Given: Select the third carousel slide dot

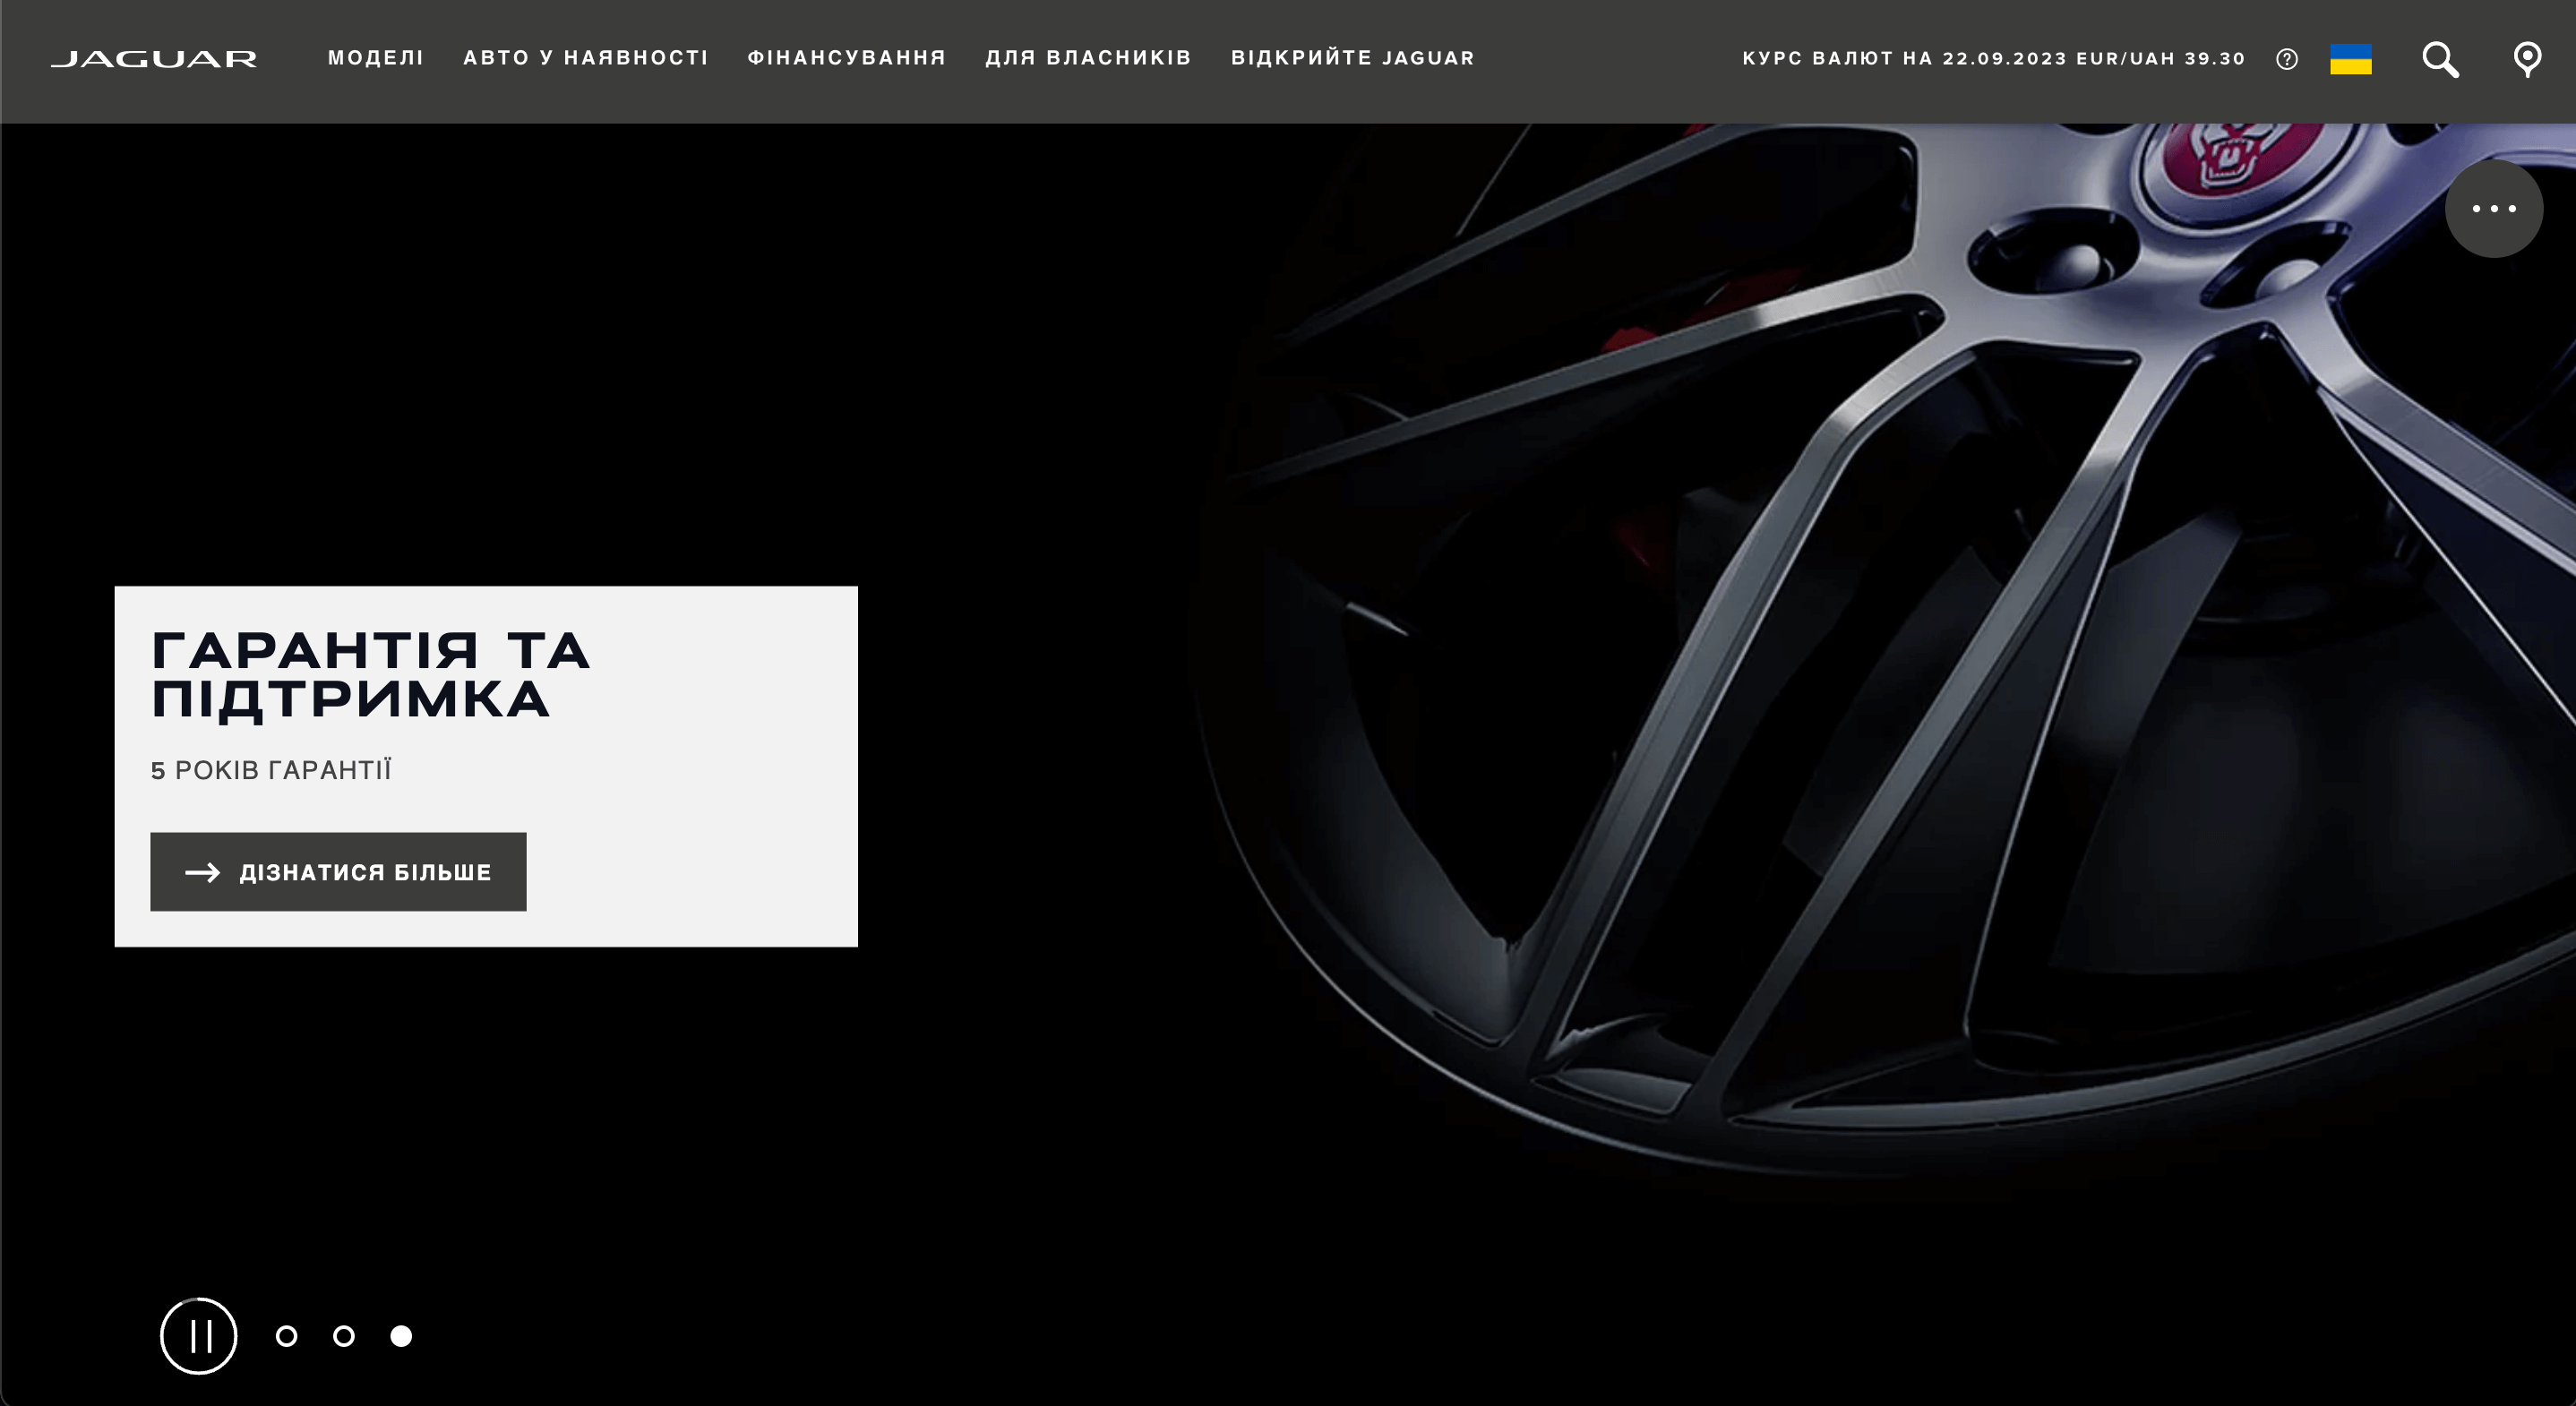Looking at the screenshot, I should pyautogui.click(x=401, y=1336).
